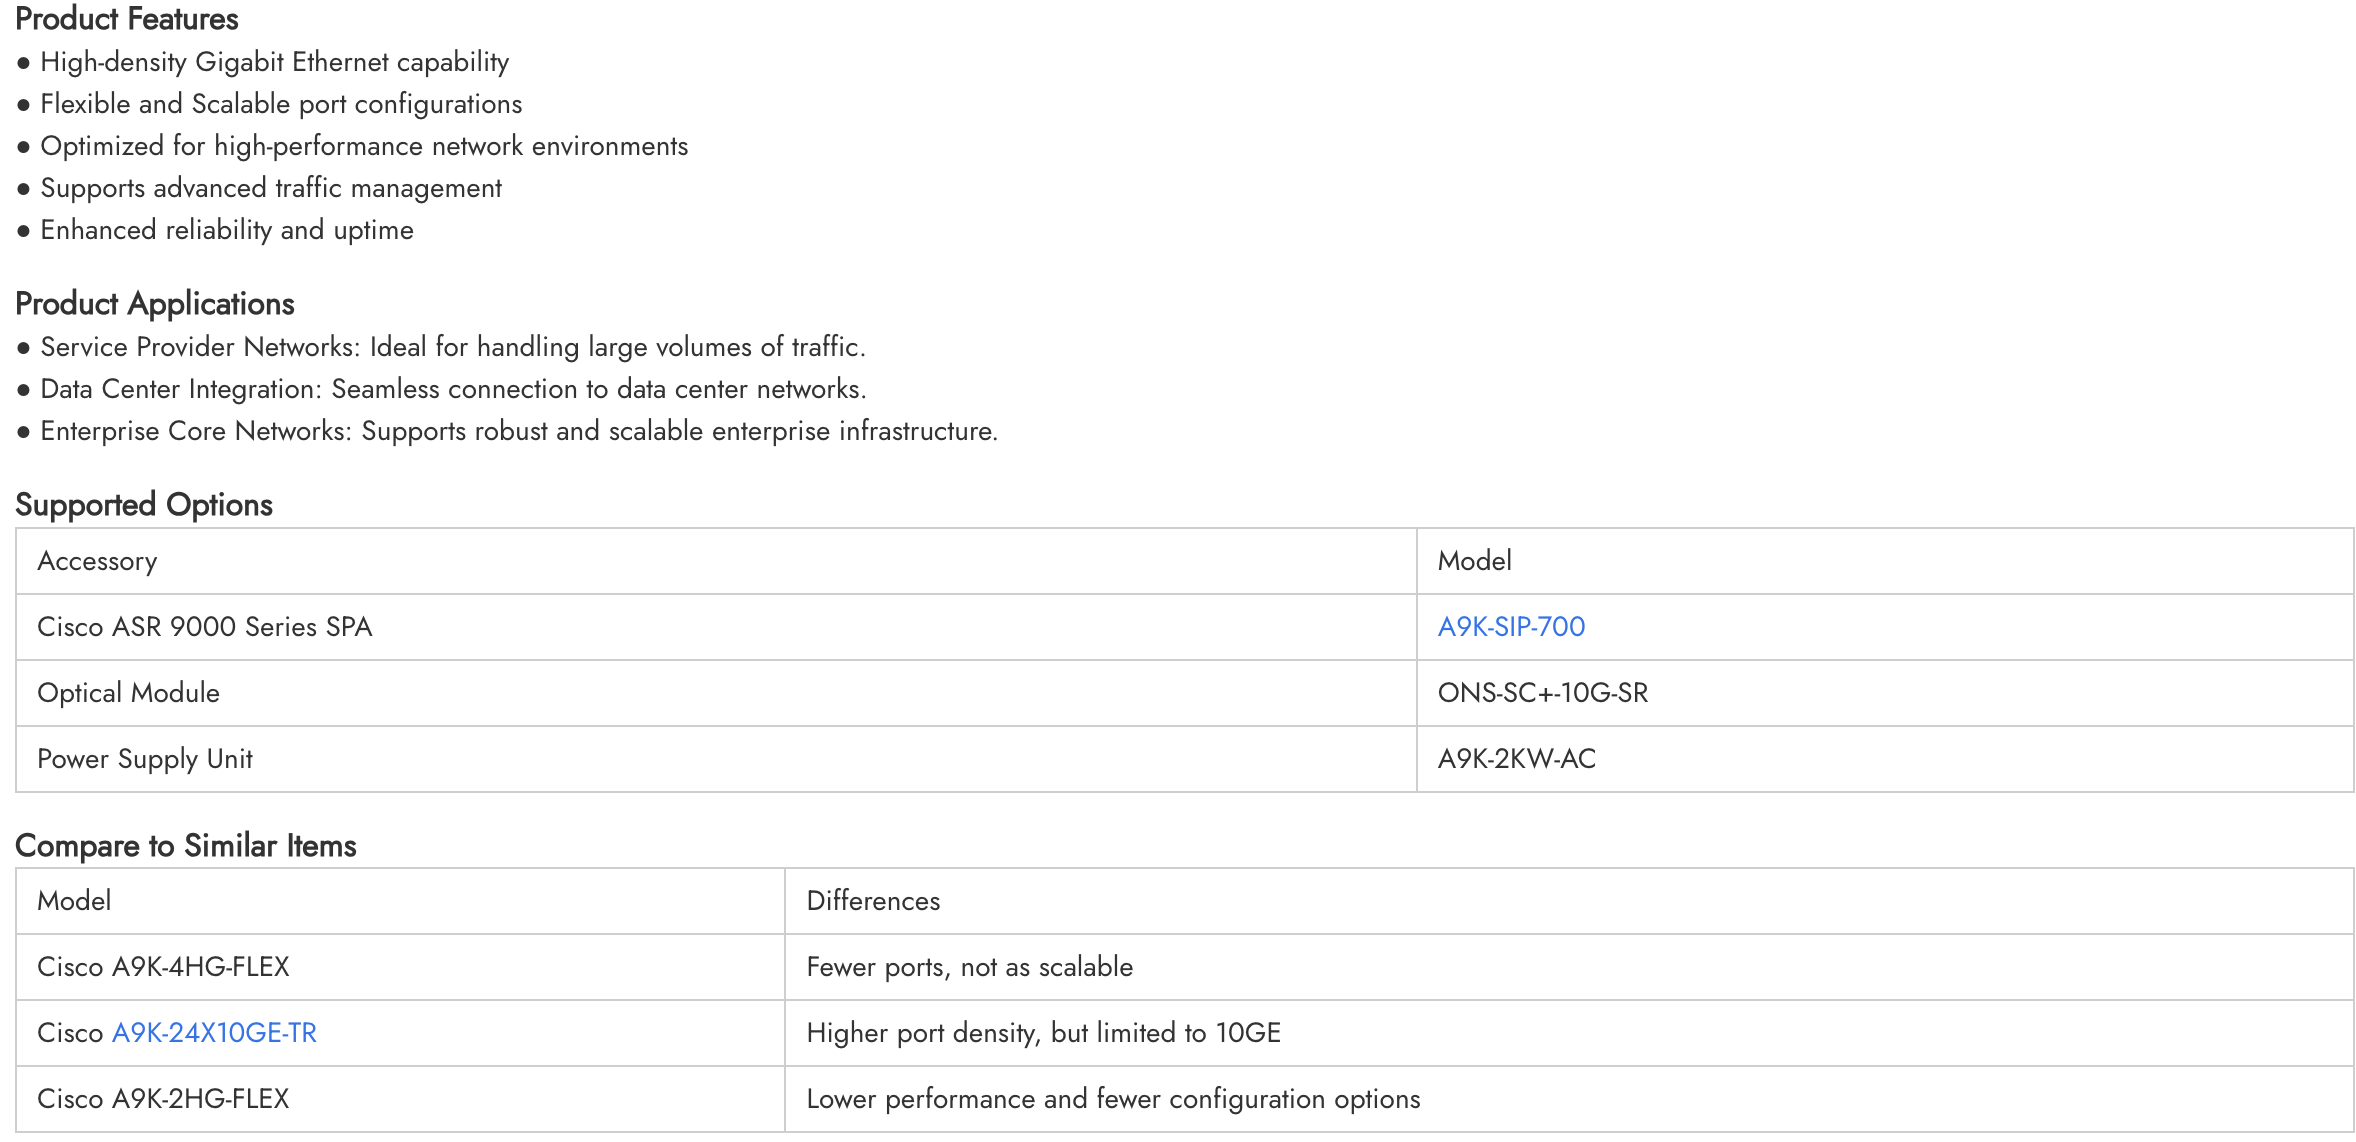Click the Cisco A9K-2HG-FLEX table cell
The width and height of the screenshot is (2356, 1142).
coord(163,1099)
